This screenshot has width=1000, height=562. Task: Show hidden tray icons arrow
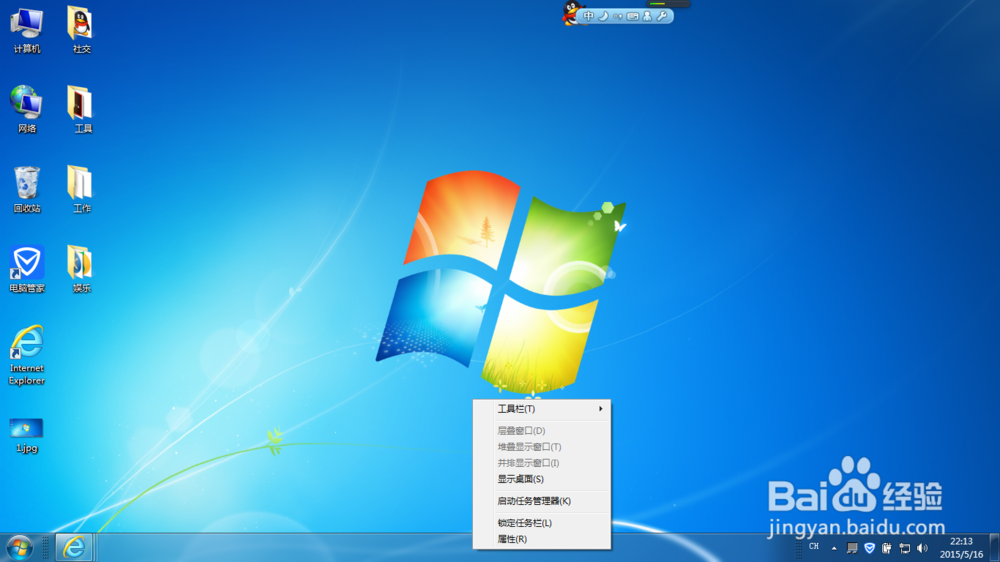(x=834, y=548)
